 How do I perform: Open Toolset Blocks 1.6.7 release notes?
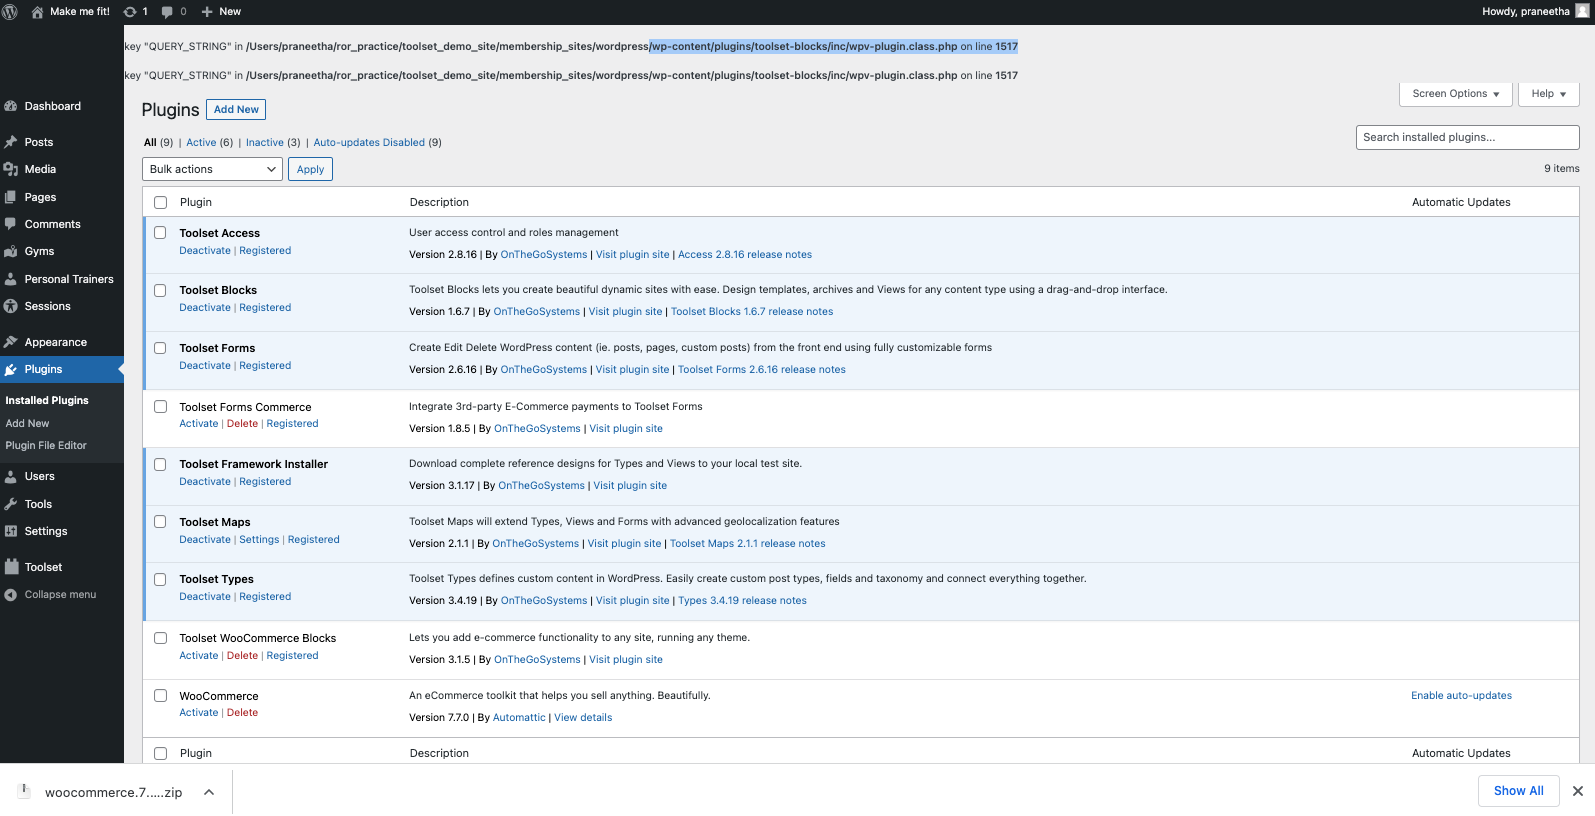click(x=752, y=312)
